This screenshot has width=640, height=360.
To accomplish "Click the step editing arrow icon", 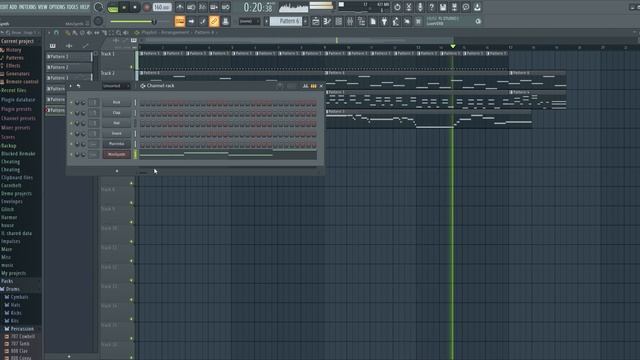I will point(191,21).
